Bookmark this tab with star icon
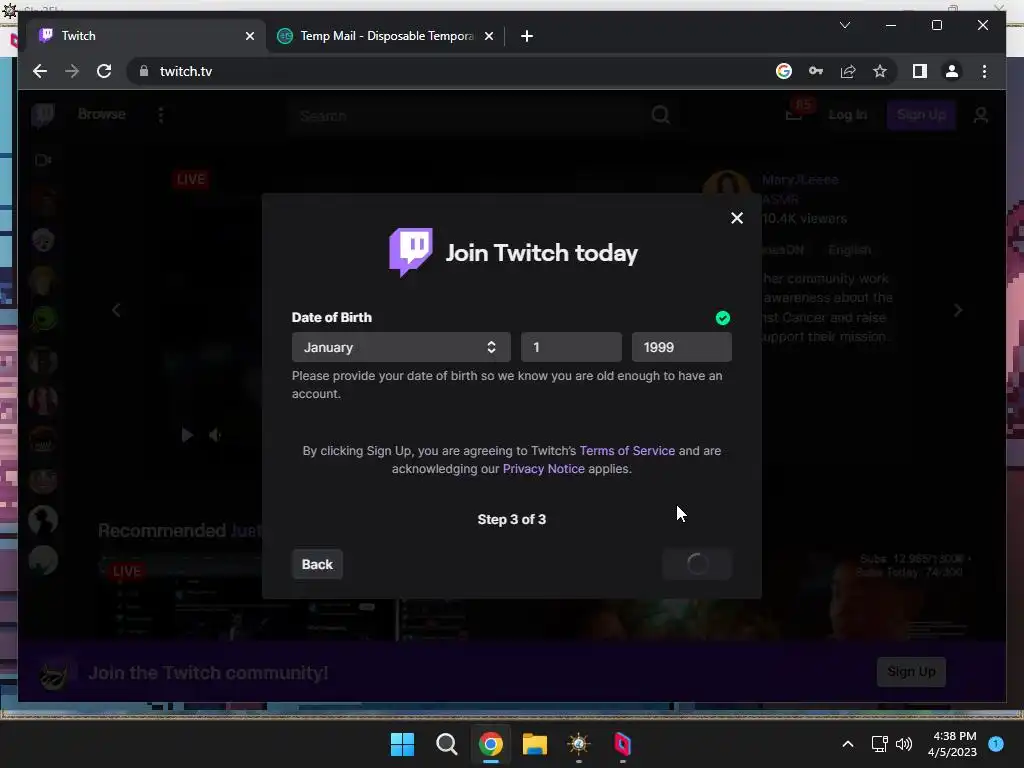This screenshot has height=768, width=1024. 880,71
